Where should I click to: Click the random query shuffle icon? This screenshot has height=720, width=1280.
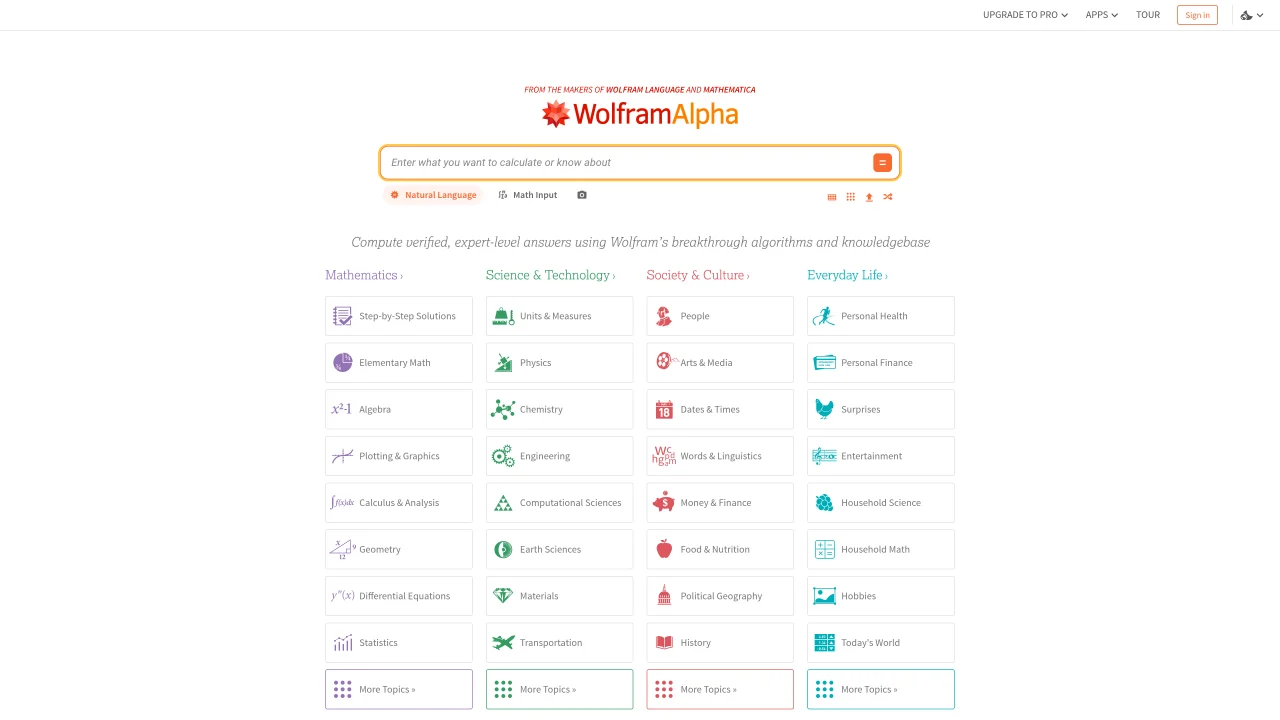click(888, 197)
